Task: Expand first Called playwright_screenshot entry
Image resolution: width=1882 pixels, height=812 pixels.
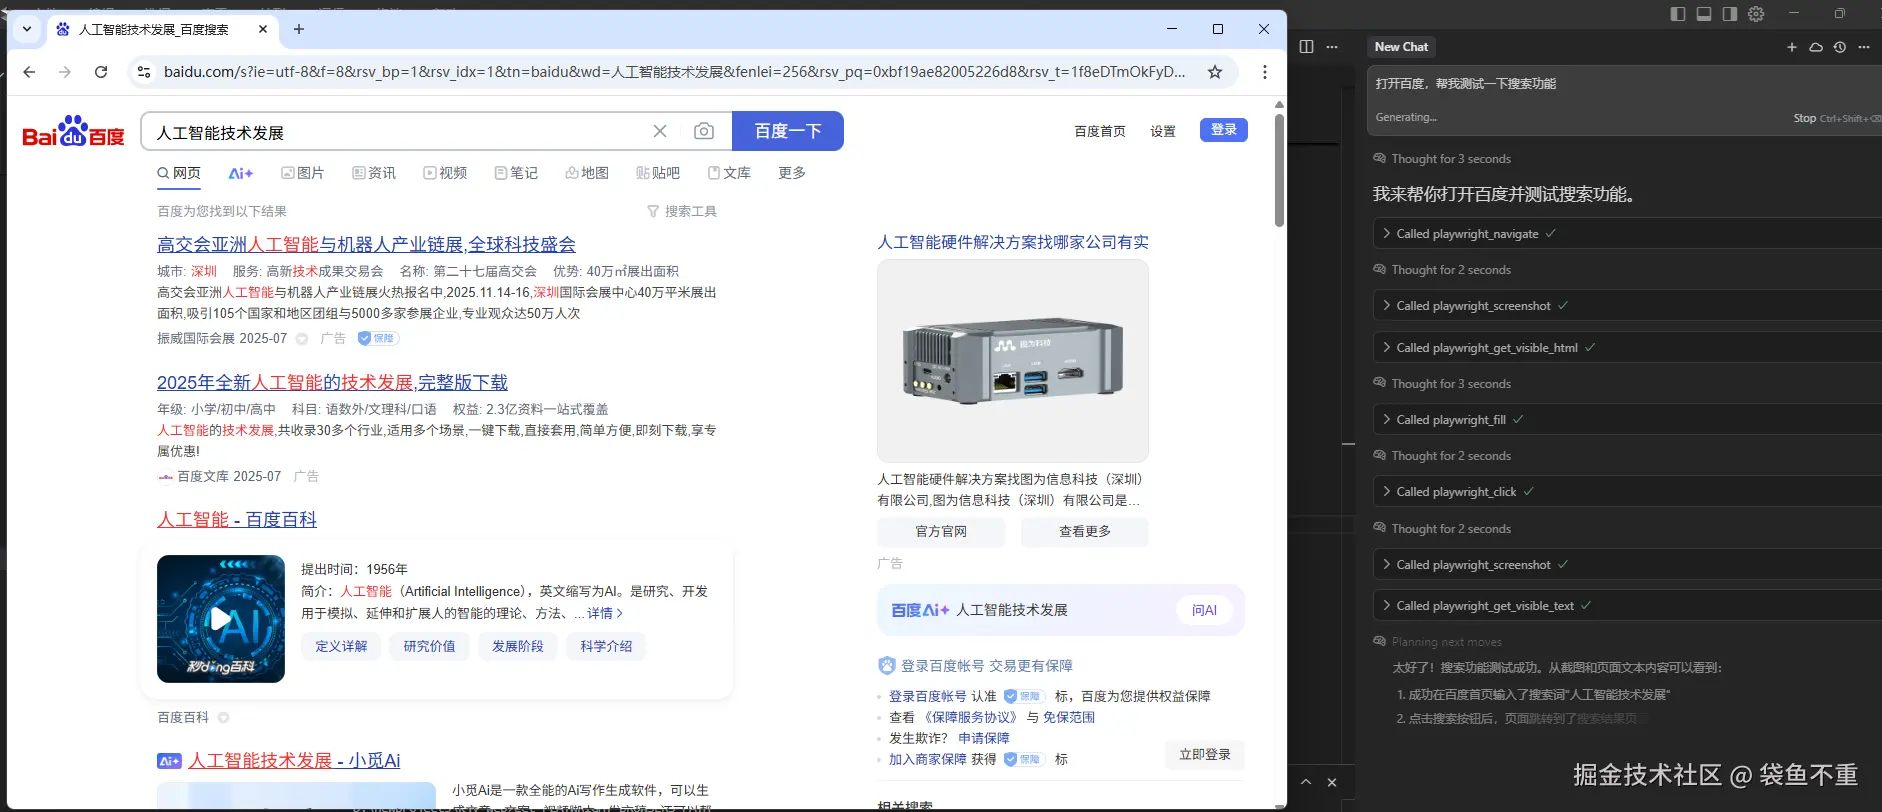Action: pos(1626,305)
